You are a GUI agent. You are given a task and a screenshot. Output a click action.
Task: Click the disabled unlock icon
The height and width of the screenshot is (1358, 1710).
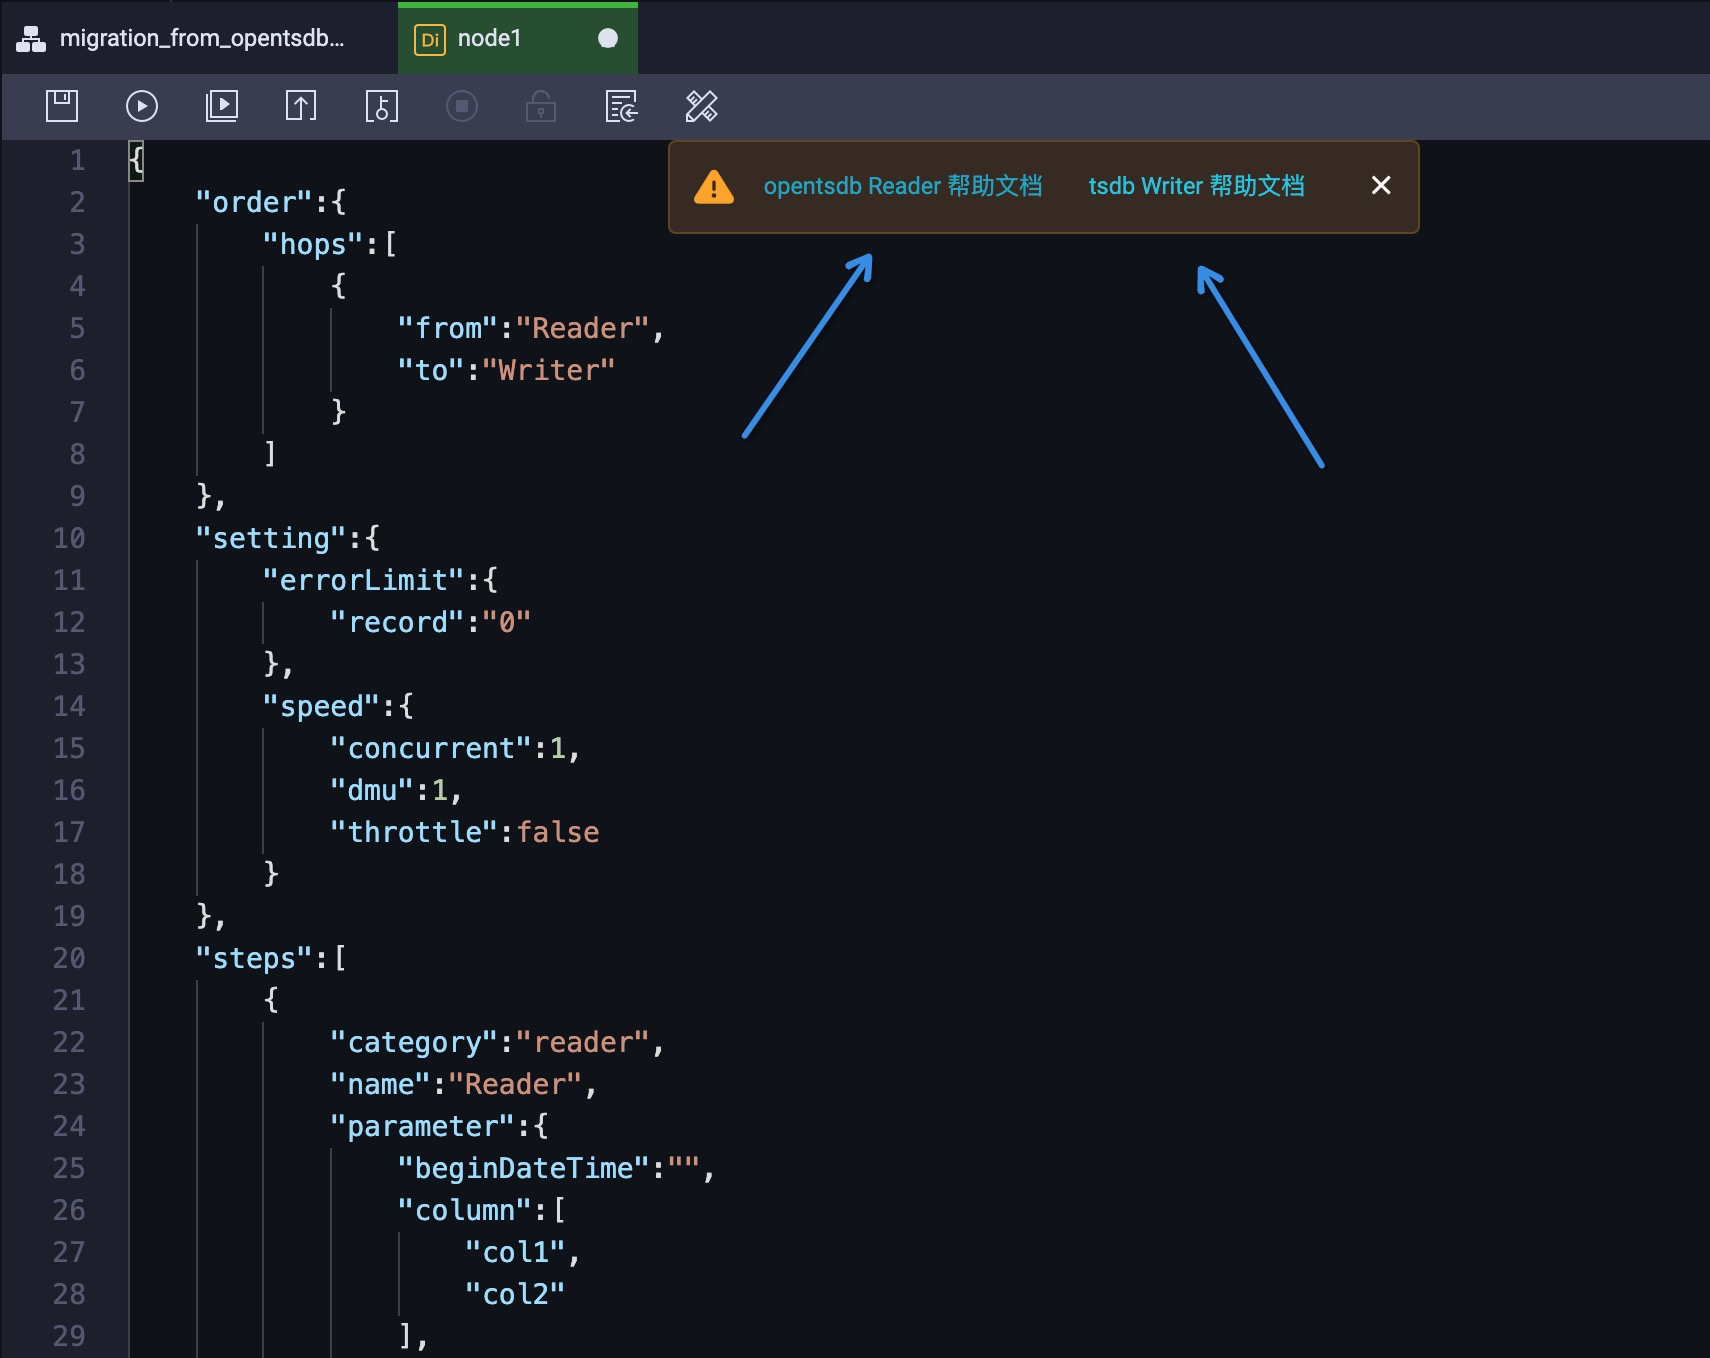(541, 106)
